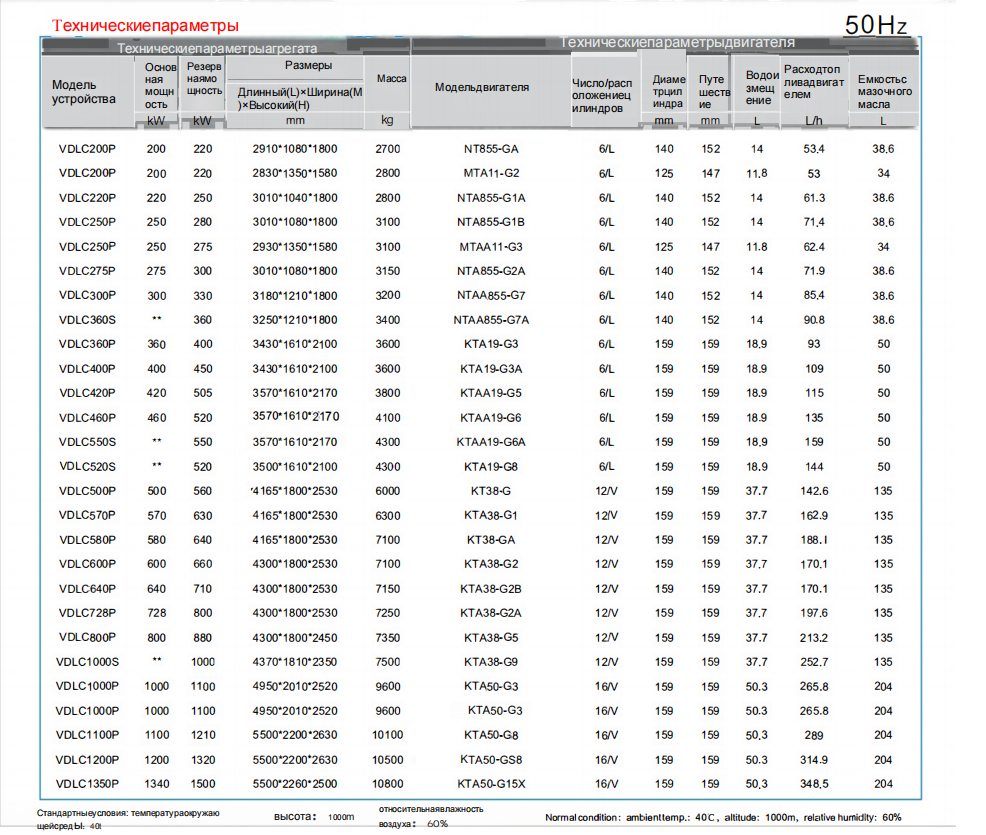The width and height of the screenshot is (986, 835).
Task: Click mass value '2700'
Action: pyautogui.click(x=387, y=149)
